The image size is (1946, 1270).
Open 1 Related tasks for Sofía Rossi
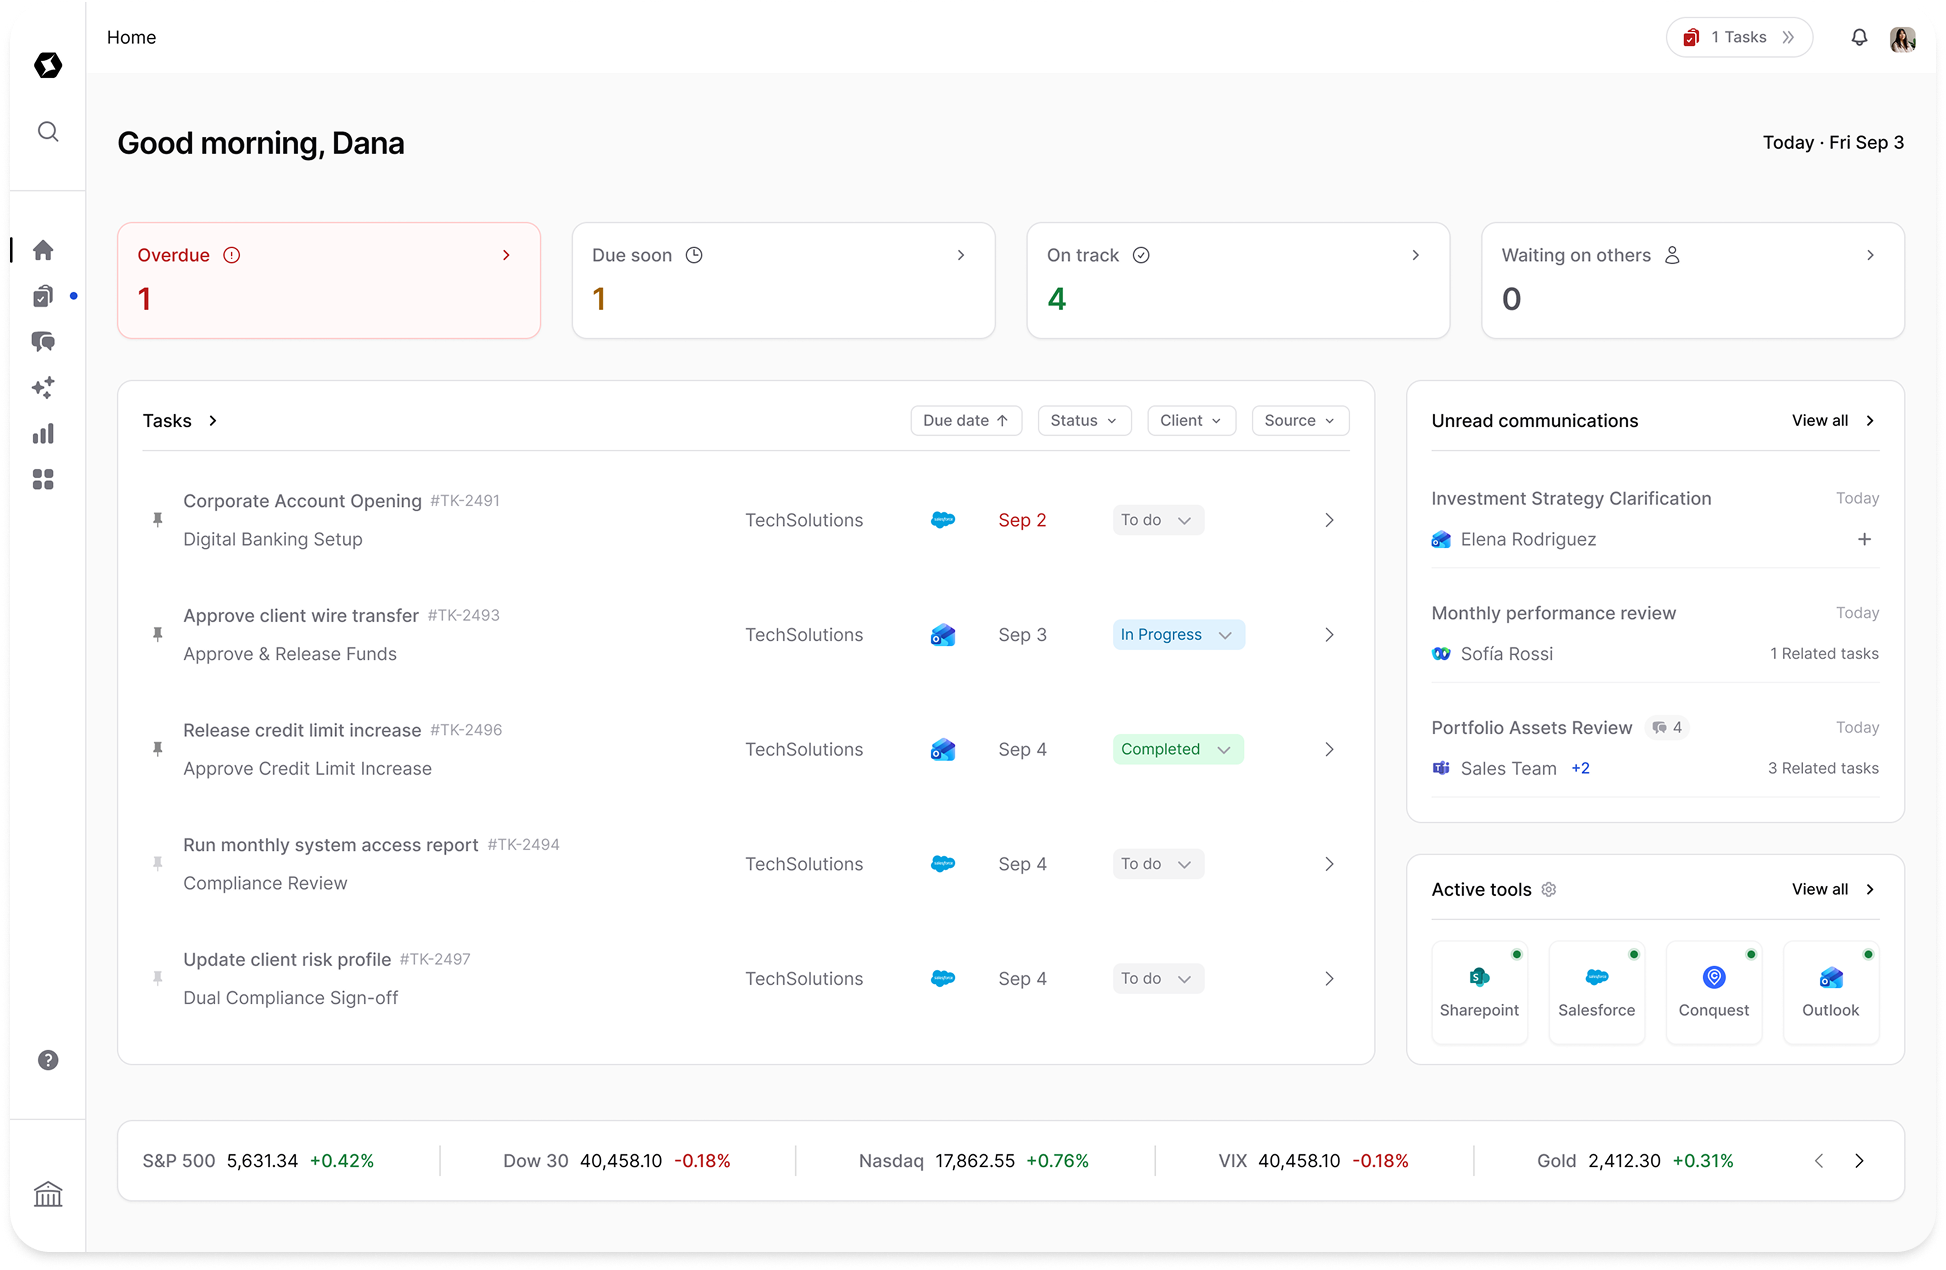click(1824, 654)
